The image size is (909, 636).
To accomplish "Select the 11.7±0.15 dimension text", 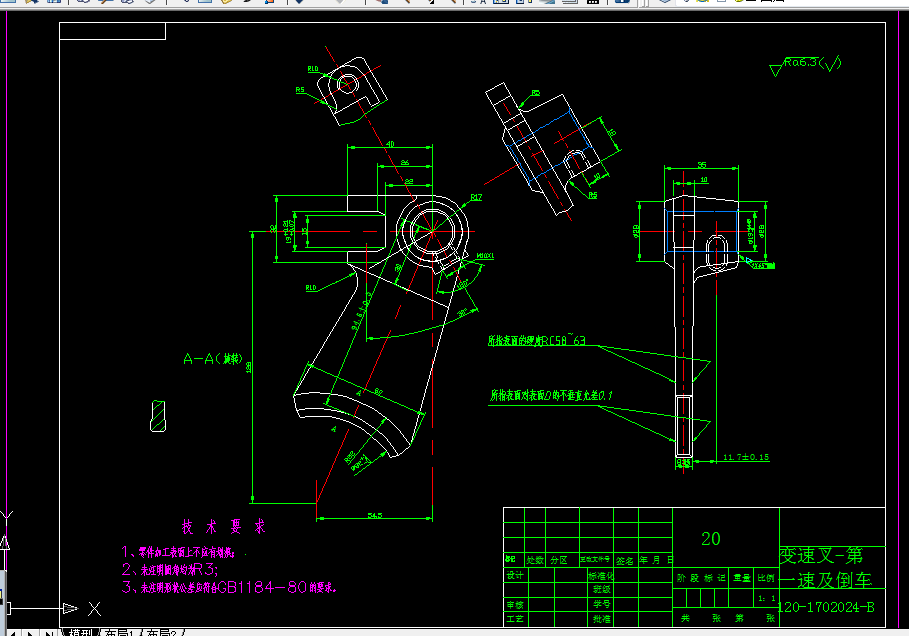I will 746,457.
